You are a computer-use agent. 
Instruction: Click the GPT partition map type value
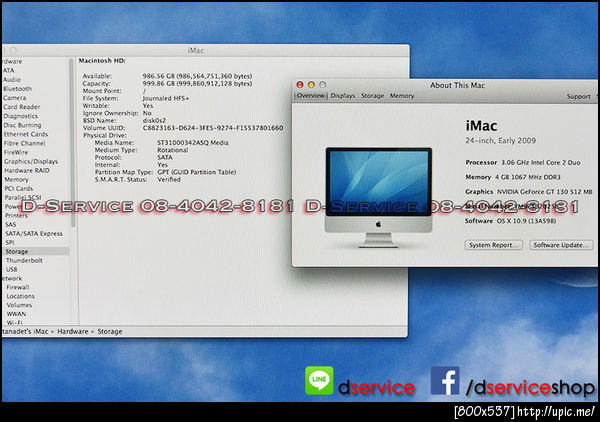(x=197, y=173)
